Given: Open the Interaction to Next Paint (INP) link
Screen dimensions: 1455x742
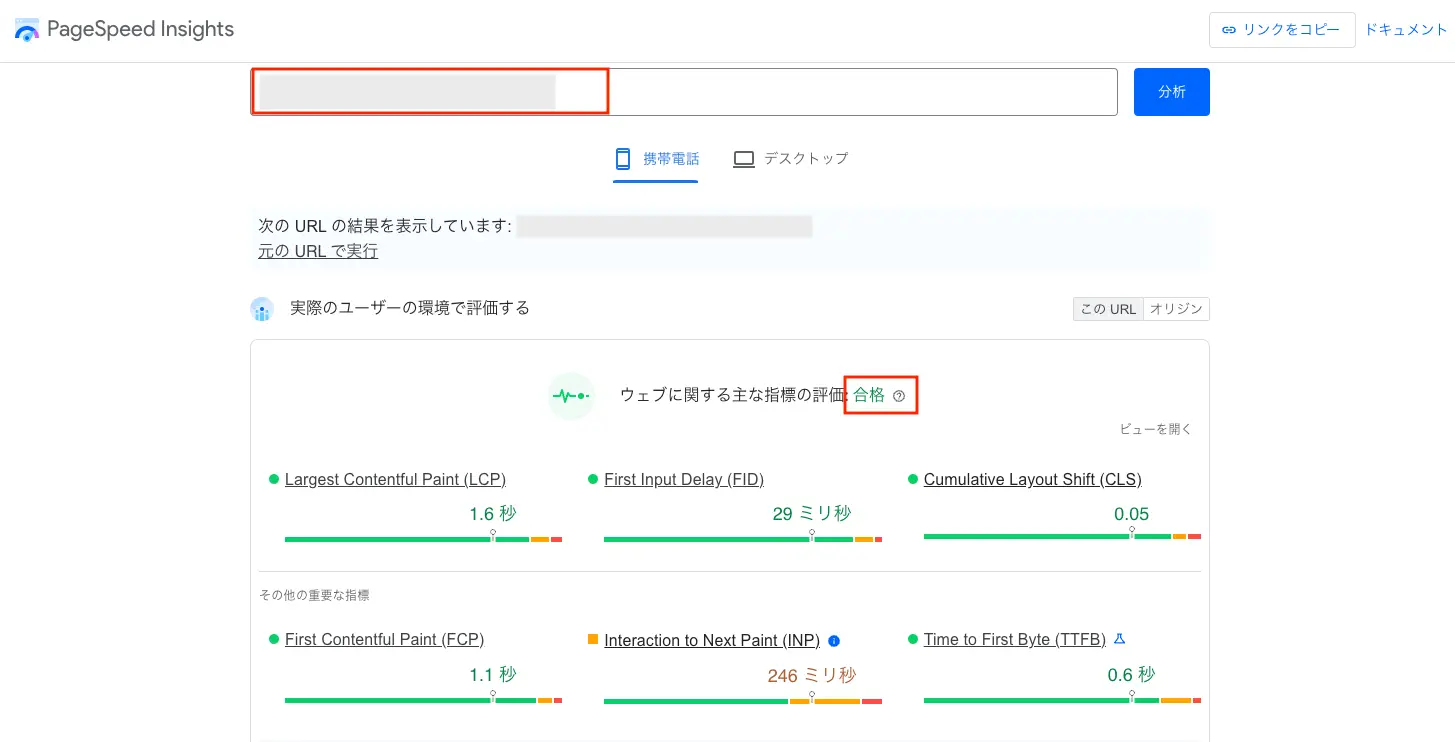Looking at the screenshot, I should point(712,641).
